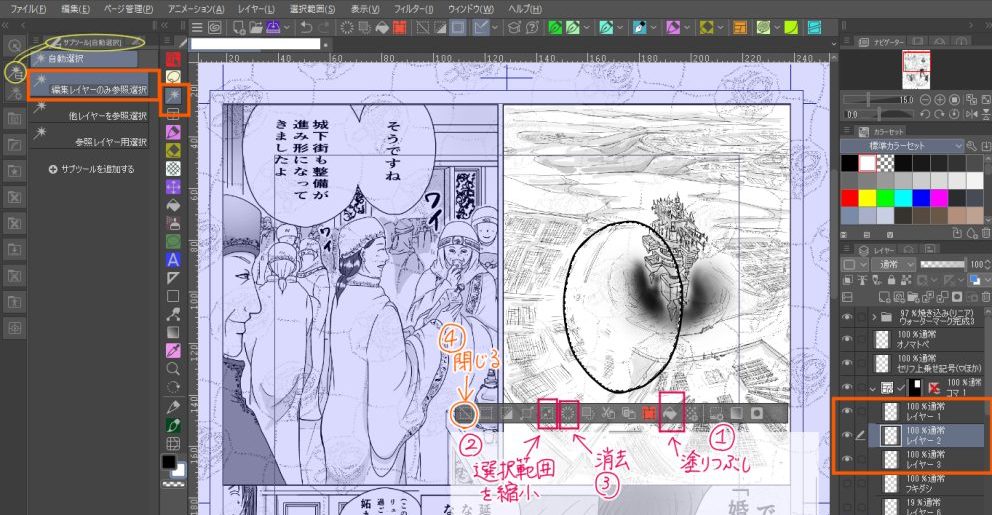Click Shrink selection in selection launcher
Screen dimensions: 992x515
point(547,414)
